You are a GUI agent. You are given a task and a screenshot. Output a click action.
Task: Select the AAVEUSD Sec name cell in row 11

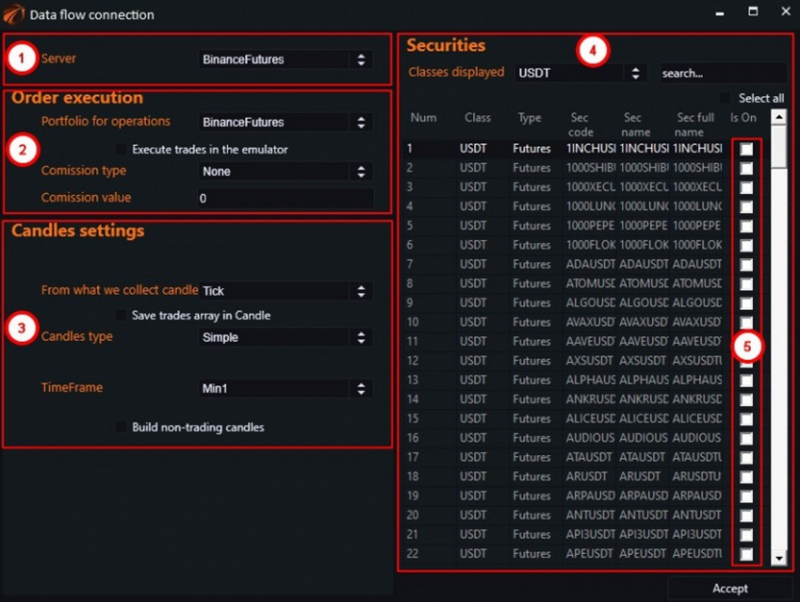[643, 341]
